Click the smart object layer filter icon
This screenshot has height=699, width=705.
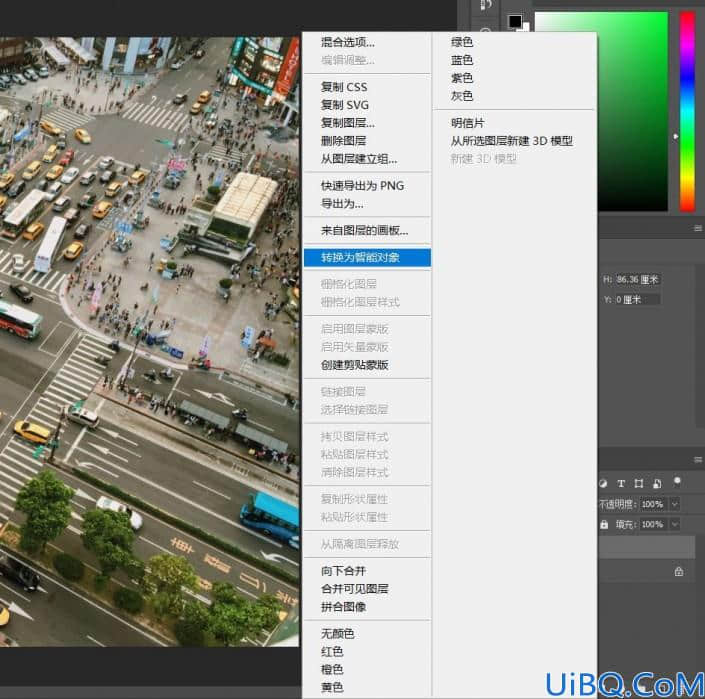657,484
